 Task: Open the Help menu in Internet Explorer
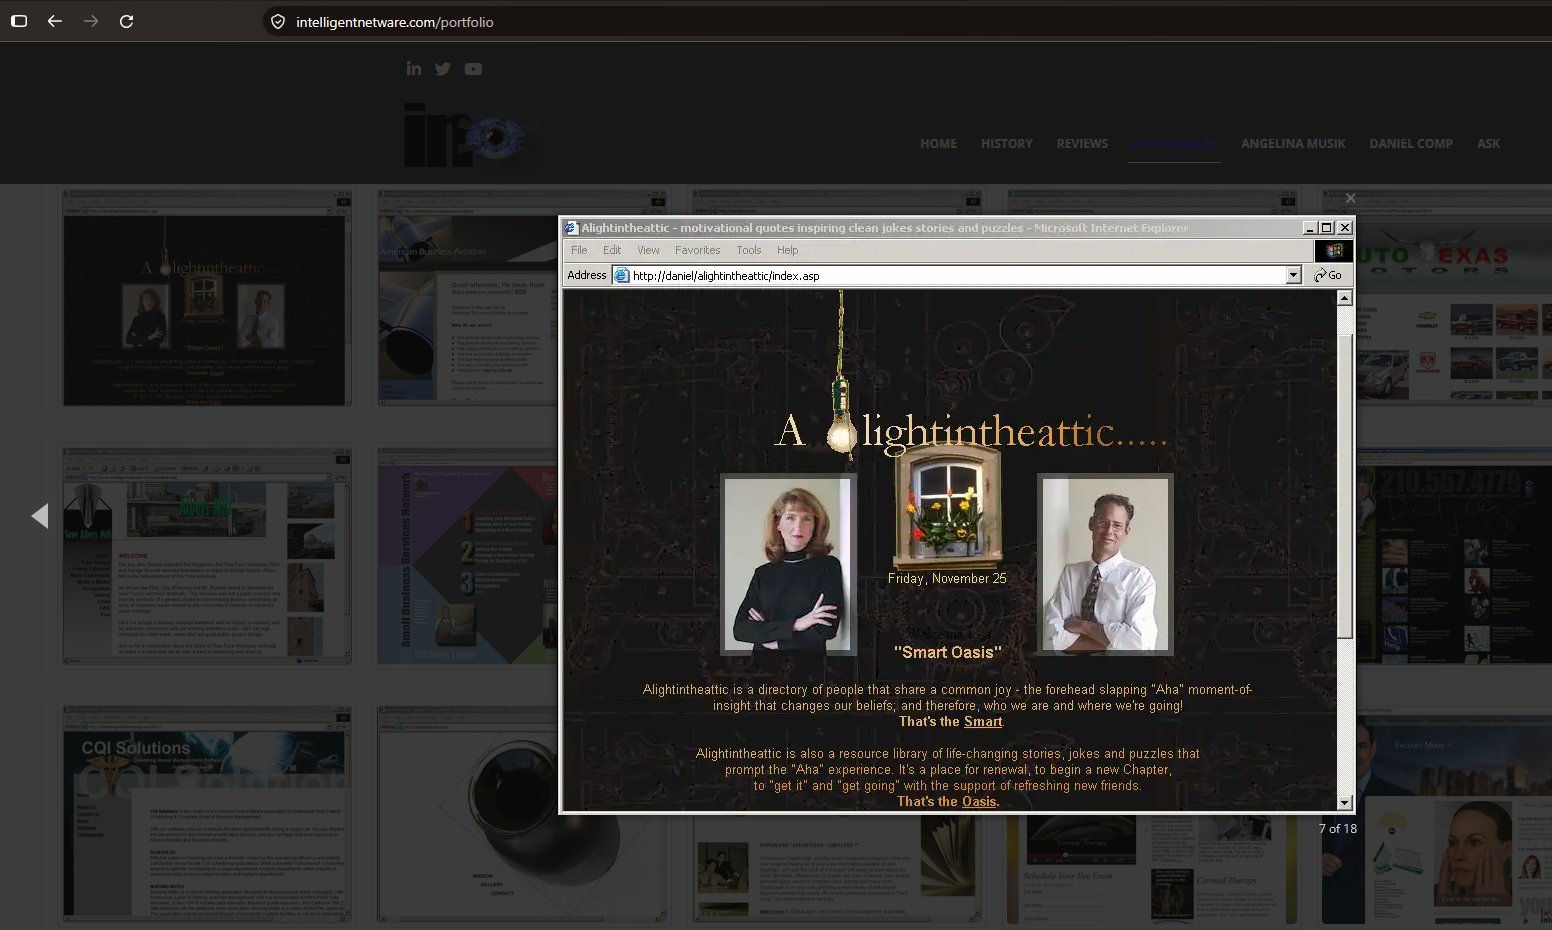[788, 250]
